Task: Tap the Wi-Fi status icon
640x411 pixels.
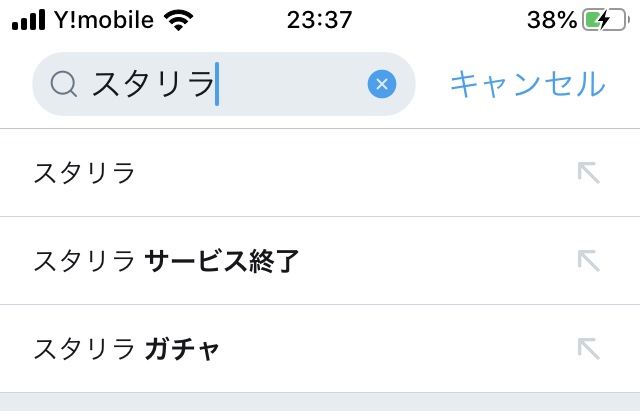Action: [x=180, y=19]
